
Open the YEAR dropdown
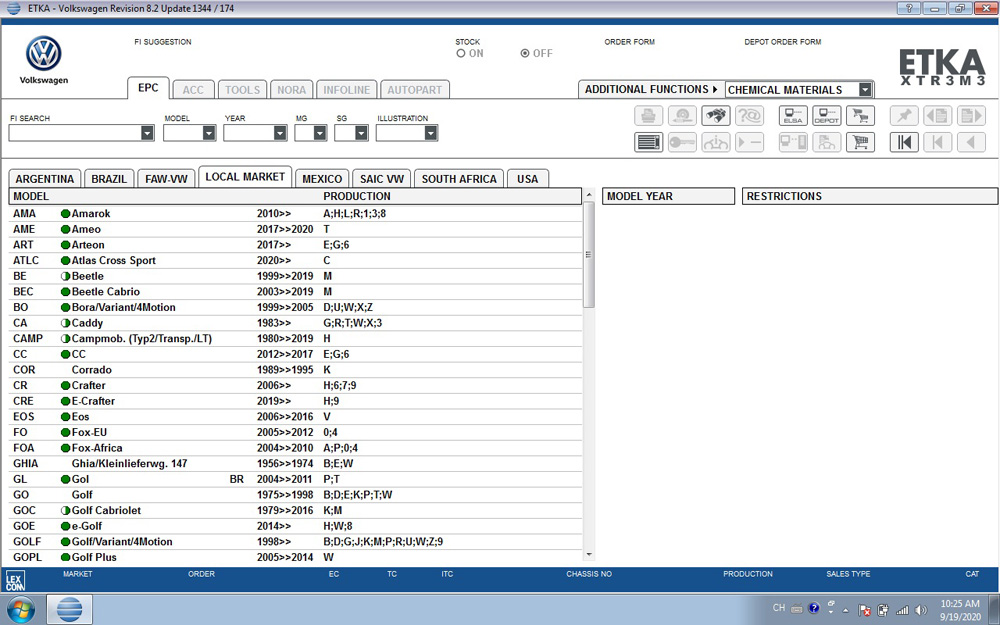(280, 133)
